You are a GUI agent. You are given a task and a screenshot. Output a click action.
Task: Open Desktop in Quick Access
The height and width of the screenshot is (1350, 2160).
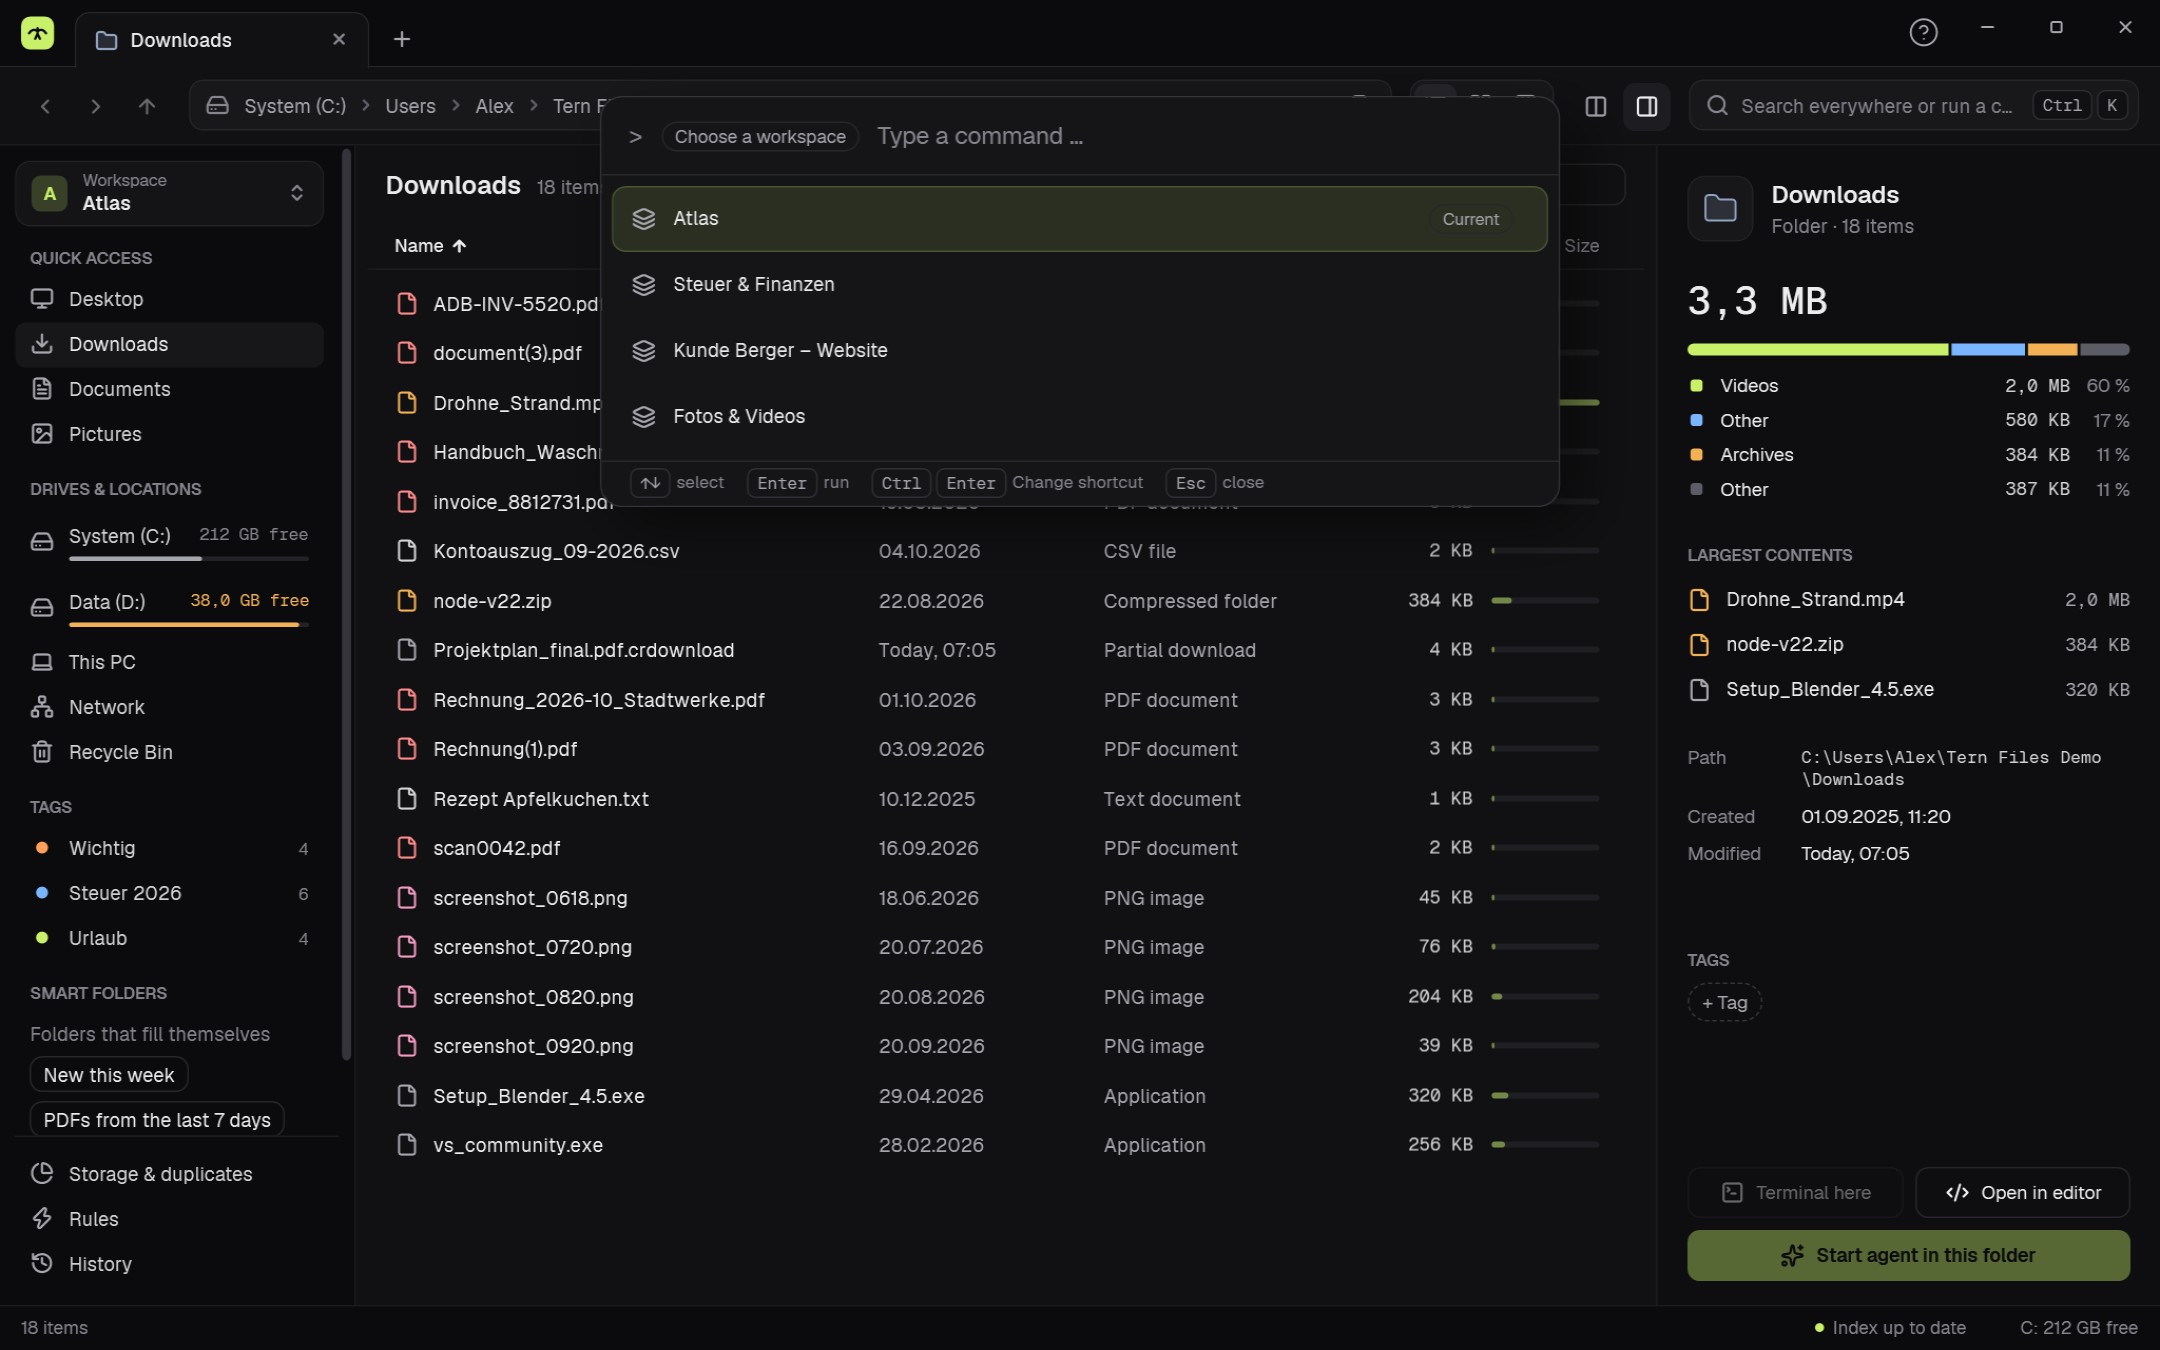[x=169, y=299]
